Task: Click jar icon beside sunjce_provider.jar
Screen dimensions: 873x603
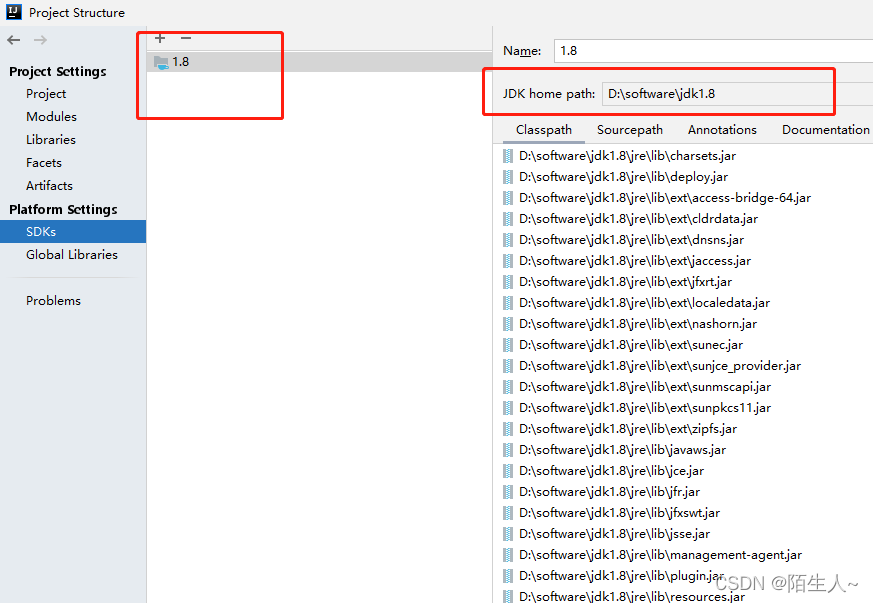Action: pos(508,366)
